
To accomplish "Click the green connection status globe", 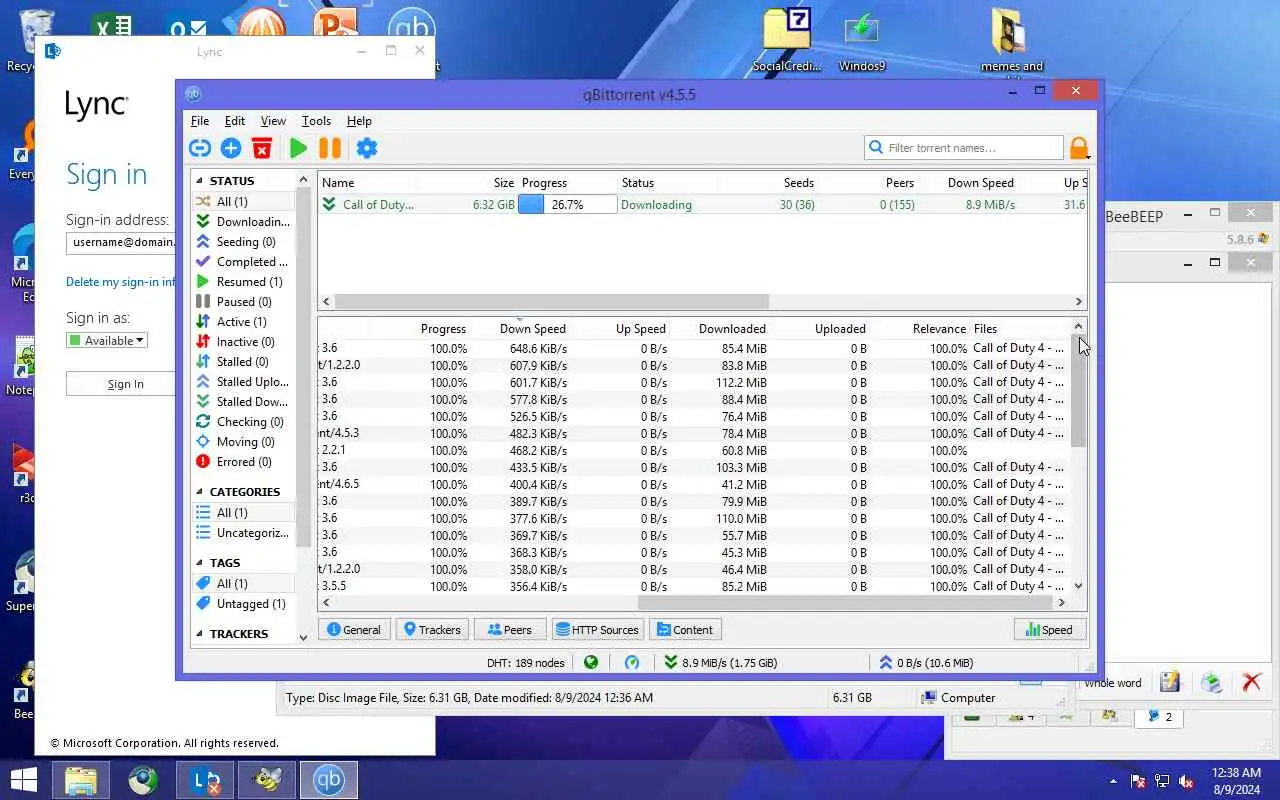I will (591, 662).
